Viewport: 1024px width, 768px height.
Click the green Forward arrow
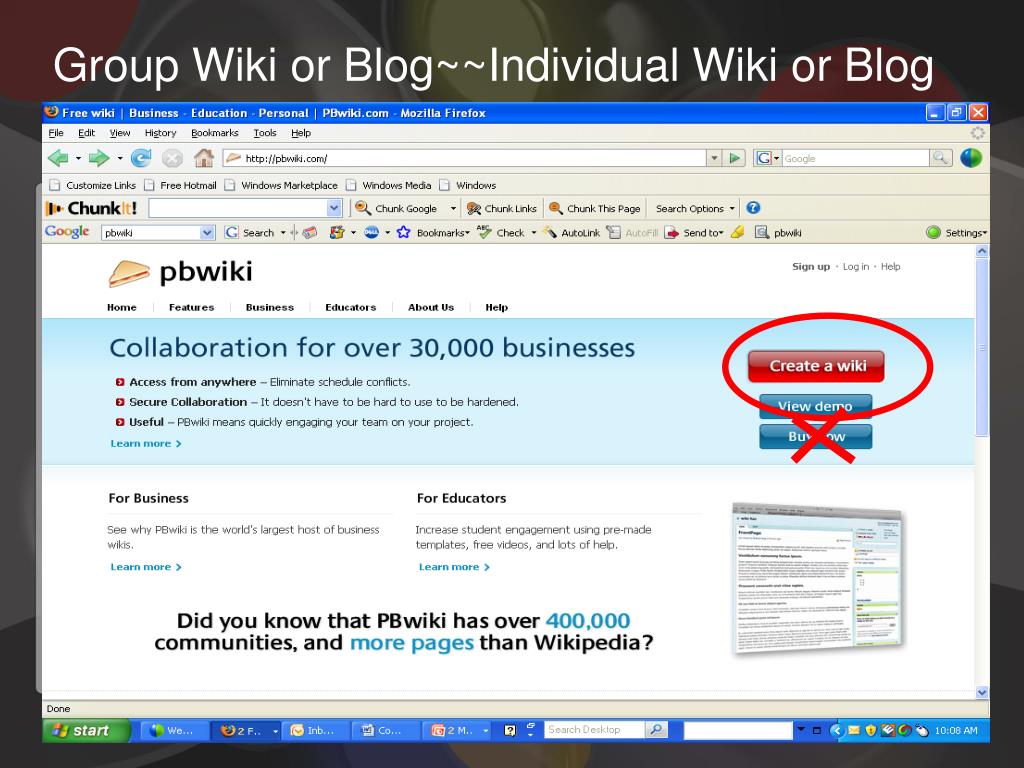[99, 158]
